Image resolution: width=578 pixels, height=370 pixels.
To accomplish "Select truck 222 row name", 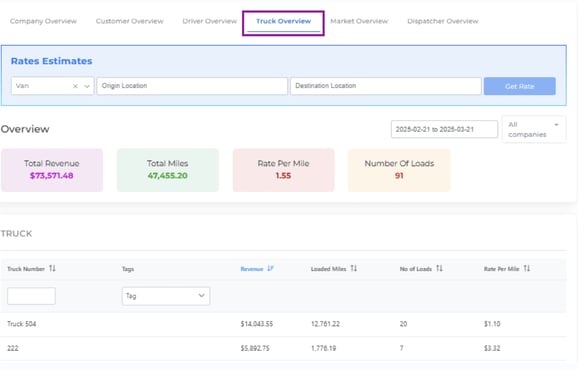I will pyautogui.click(x=13, y=348).
